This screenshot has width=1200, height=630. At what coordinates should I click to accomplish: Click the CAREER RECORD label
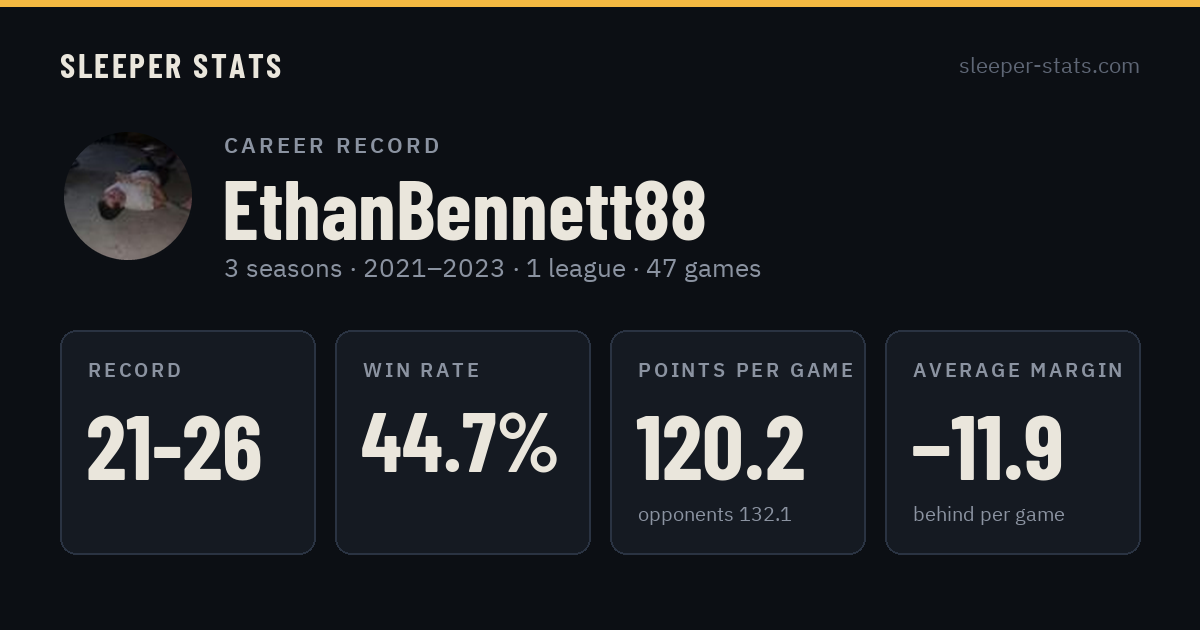332,146
